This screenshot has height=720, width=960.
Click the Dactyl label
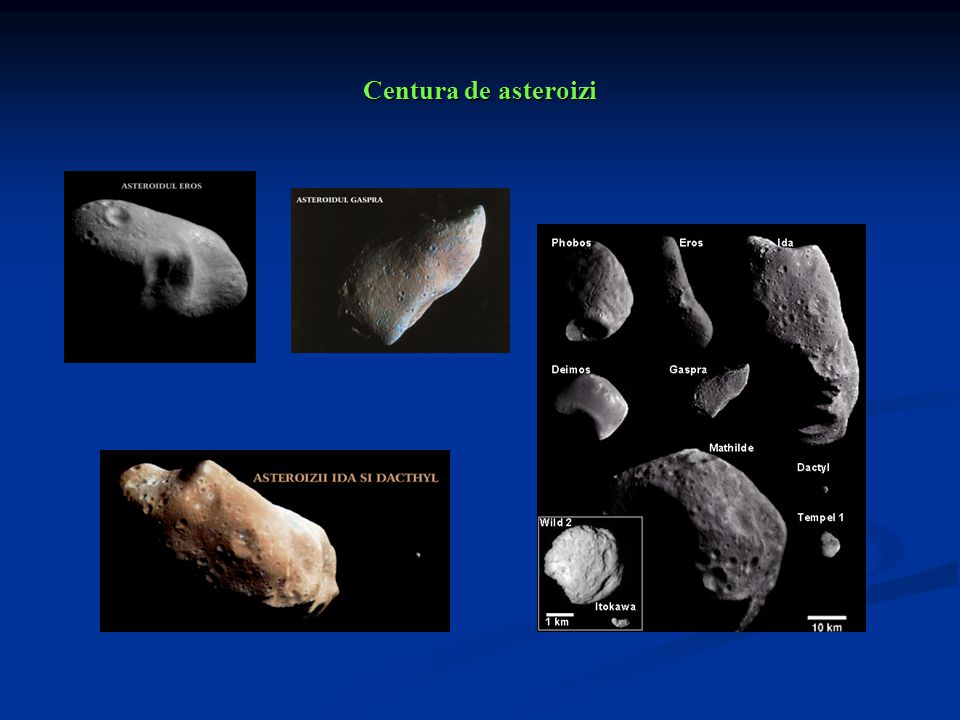click(x=813, y=467)
